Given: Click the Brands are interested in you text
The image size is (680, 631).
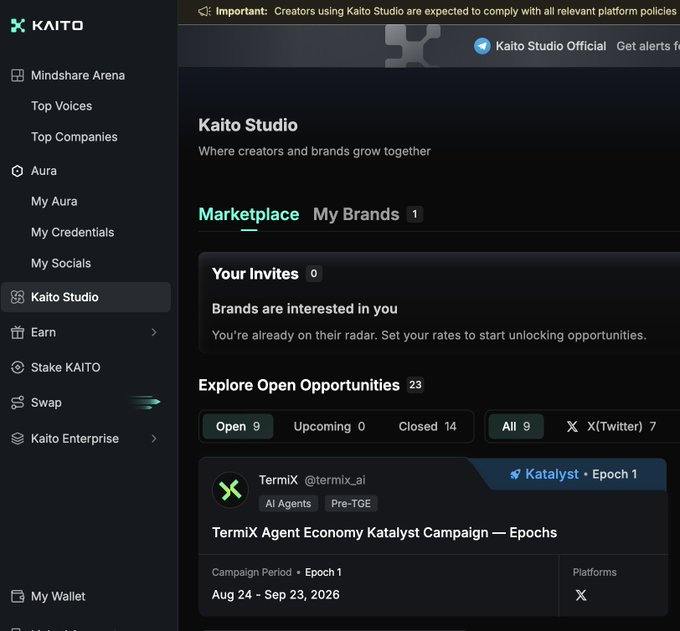Looking at the screenshot, I should pyautogui.click(x=304, y=309).
